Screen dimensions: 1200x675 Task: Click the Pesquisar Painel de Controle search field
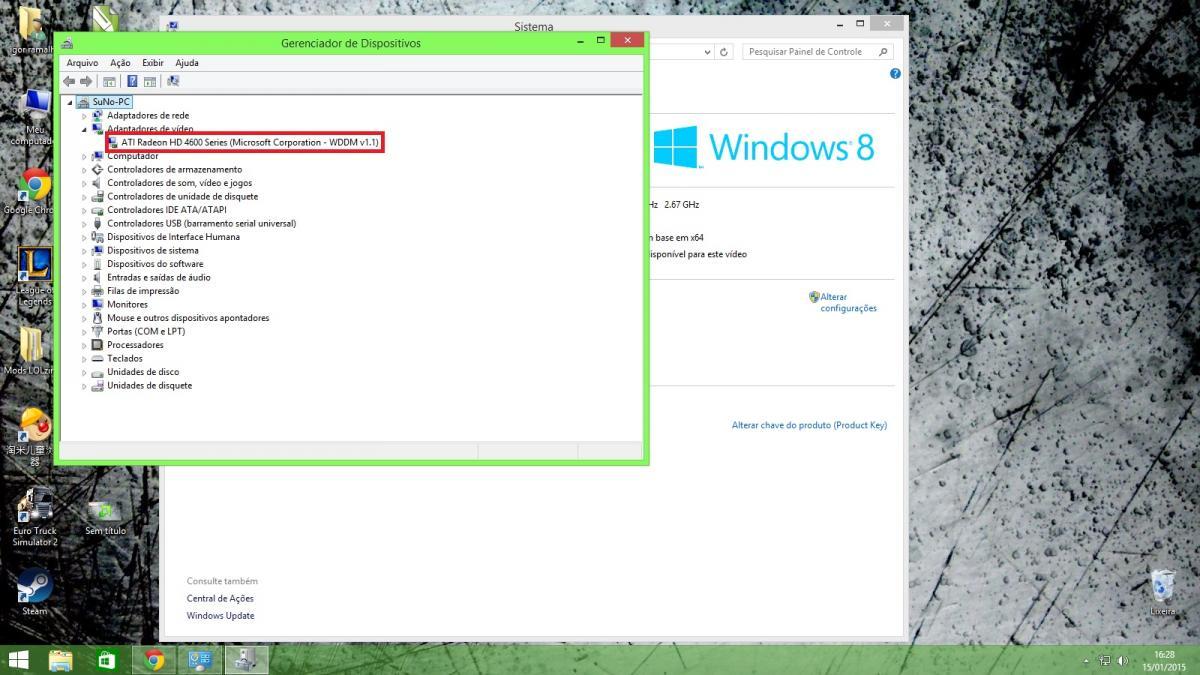pyautogui.click(x=817, y=52)
